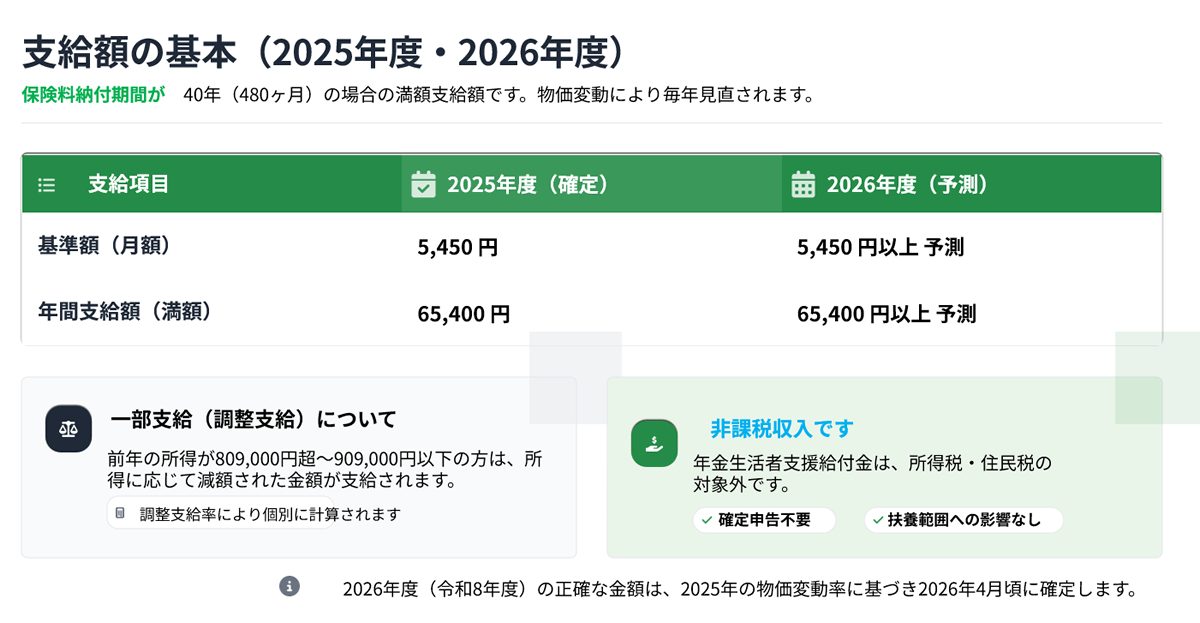Screen dimensions: 1200x623
Task: Click the calendar-check icon for 2025年度
Action: click(424, 184)
